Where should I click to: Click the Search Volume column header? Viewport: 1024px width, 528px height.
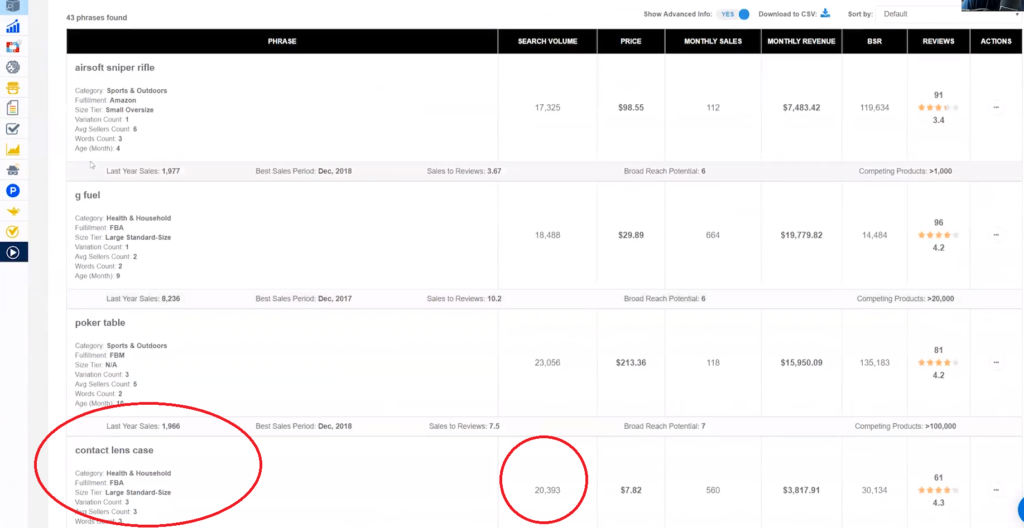pyautogui.click(x=546, y=41)
